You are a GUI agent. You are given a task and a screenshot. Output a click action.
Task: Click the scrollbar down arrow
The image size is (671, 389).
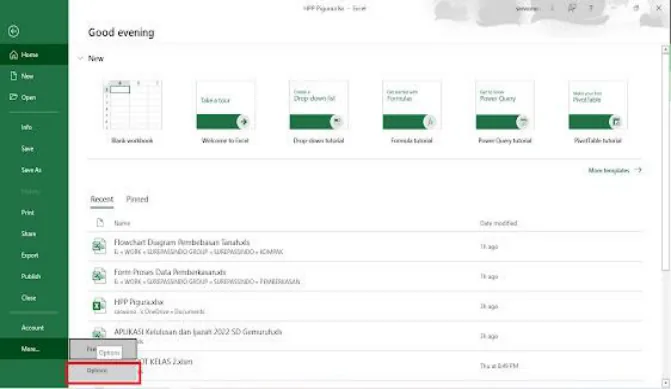[x=665, y=383]
